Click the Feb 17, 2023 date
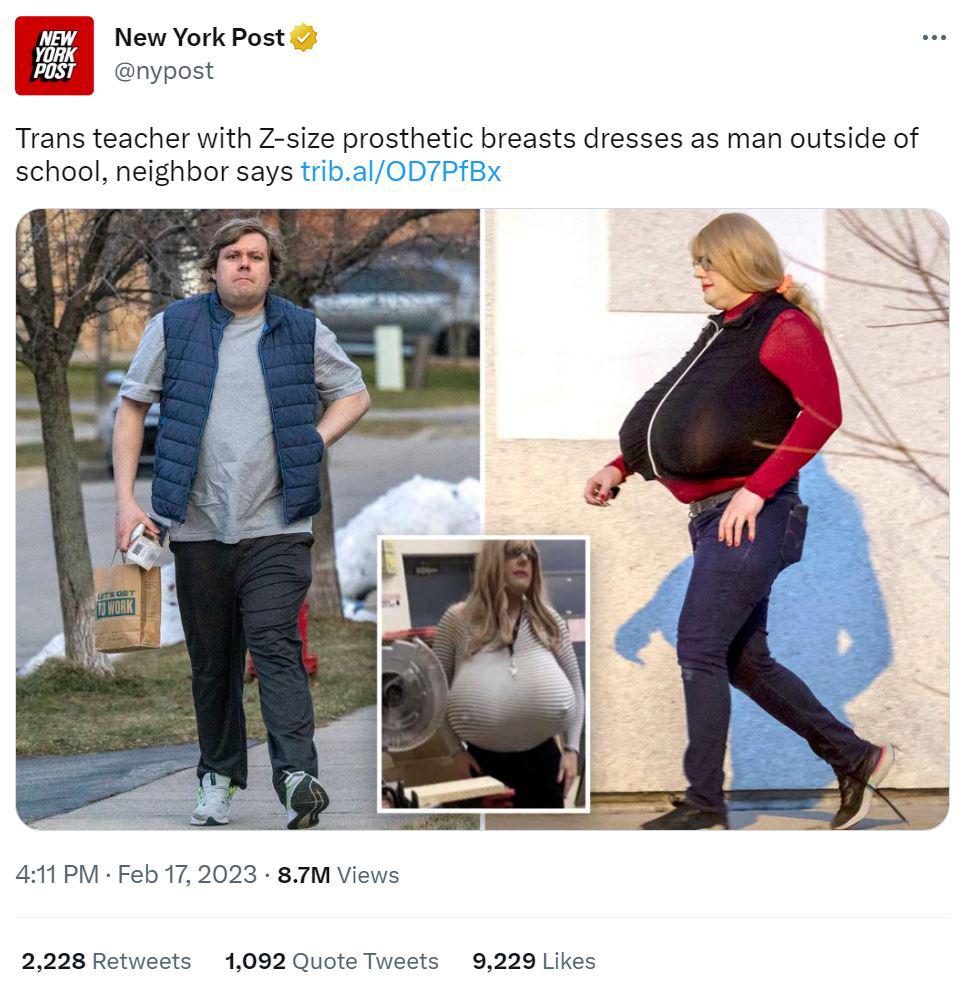 point(187,875)
